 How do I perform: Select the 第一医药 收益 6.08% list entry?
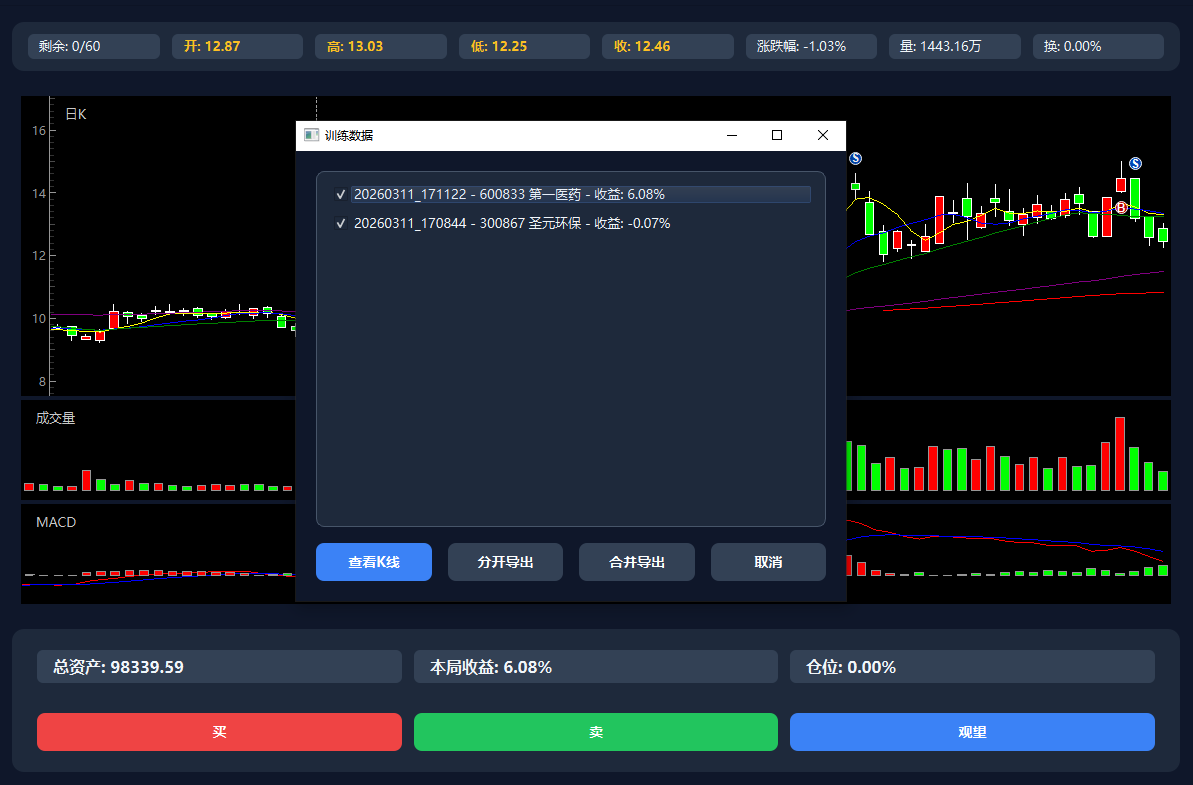(x=509, y=195)
